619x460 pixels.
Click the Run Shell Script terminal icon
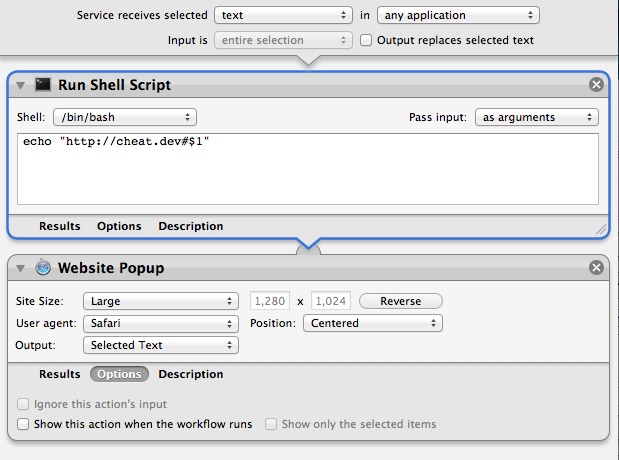43,85
